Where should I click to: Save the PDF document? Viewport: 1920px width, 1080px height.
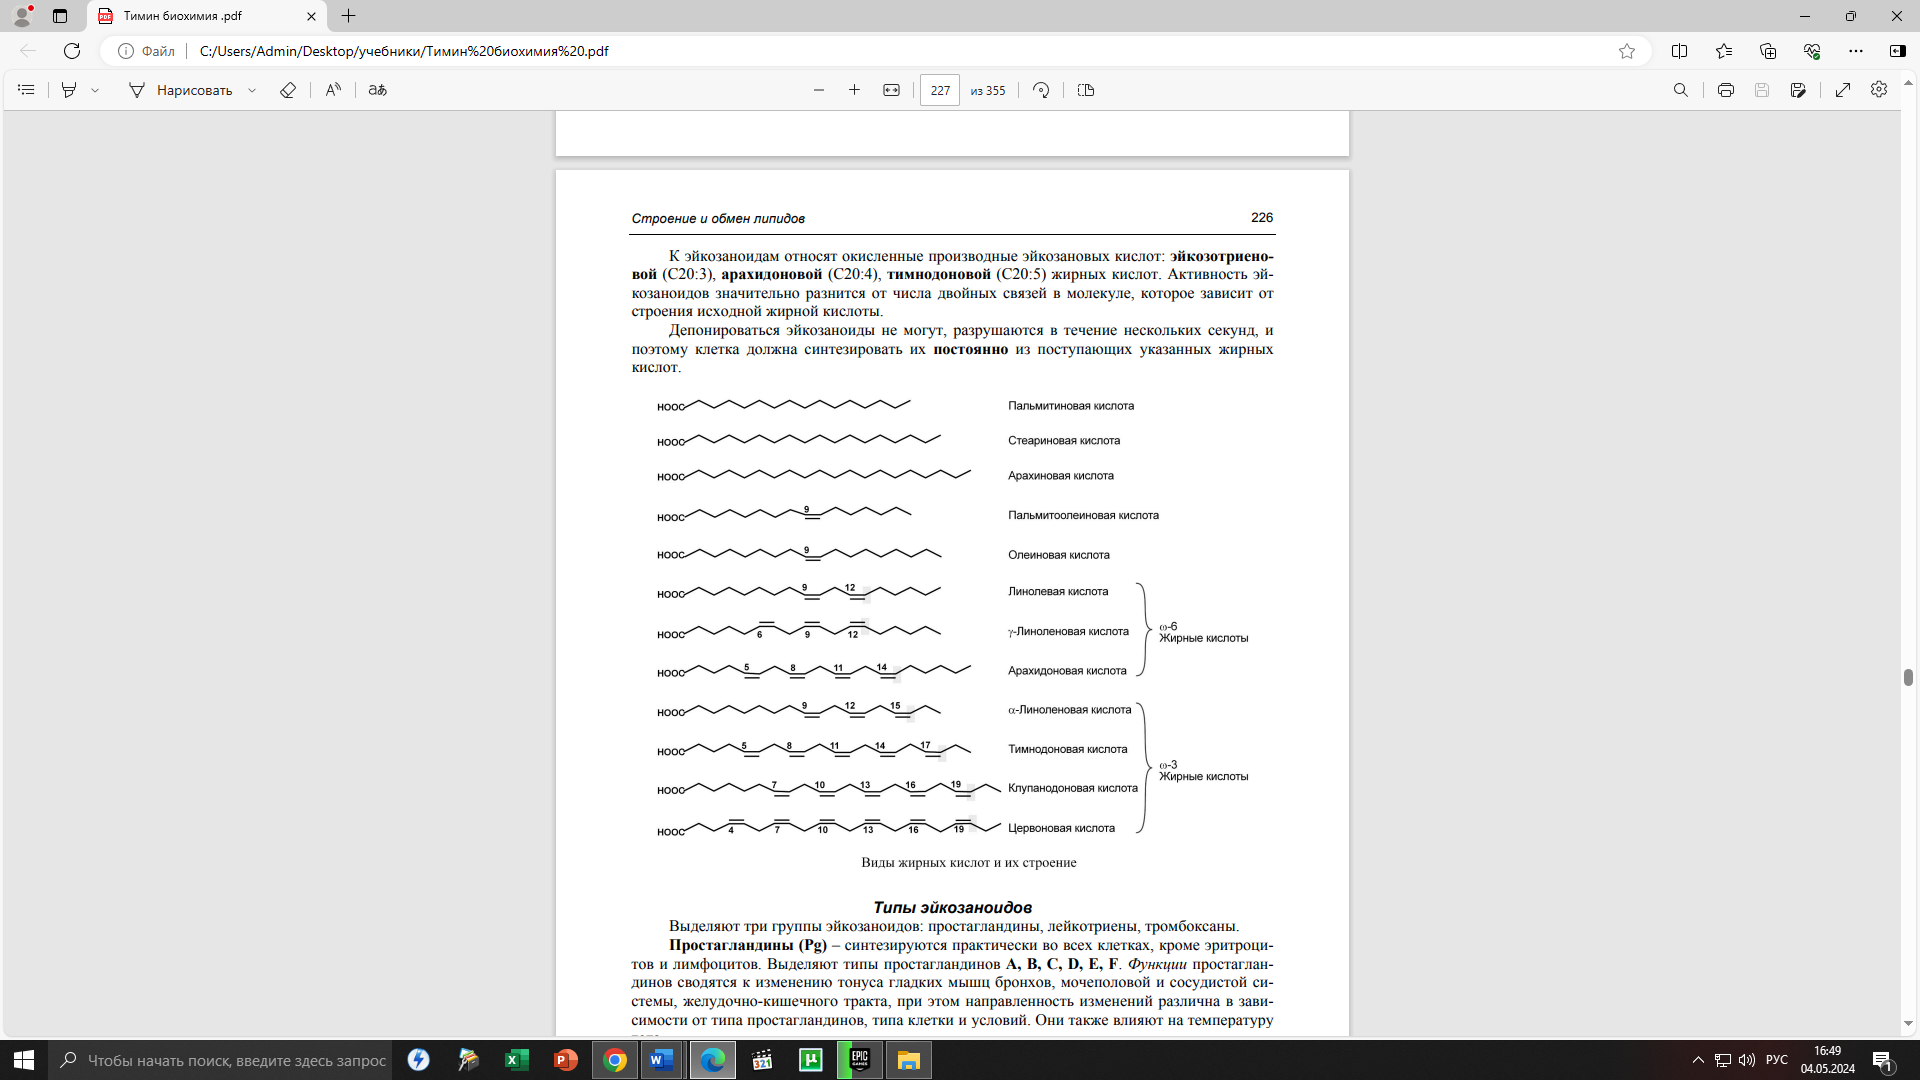click(x=1762, y=90)
